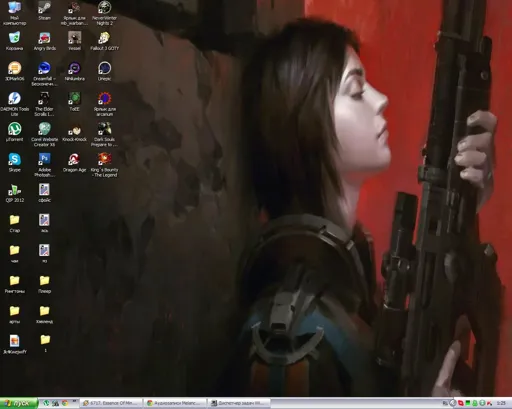Switch to the Диспетчер задач taskbar button
This screenshot has width=512, height=409.
tap(239, 403)
